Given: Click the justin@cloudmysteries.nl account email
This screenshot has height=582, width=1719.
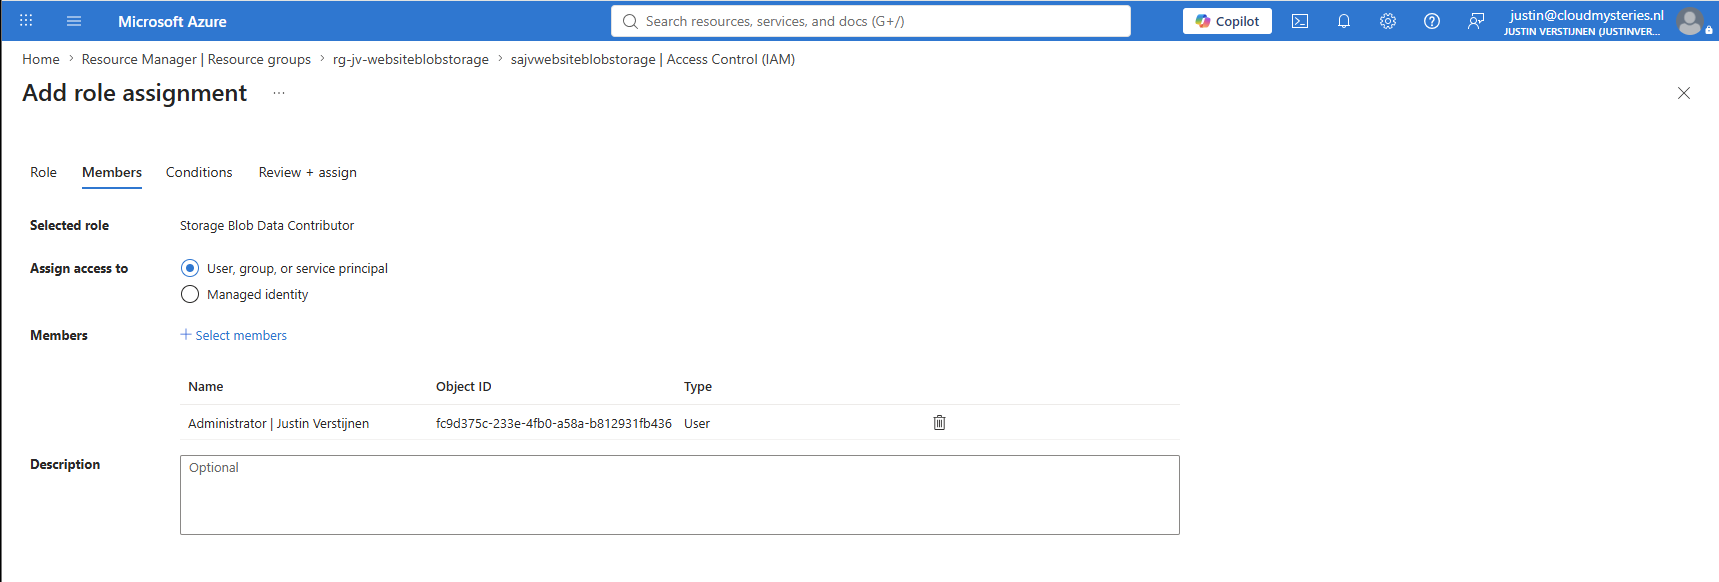Looking at the screenshot, I should click(x=1587, y=15).
